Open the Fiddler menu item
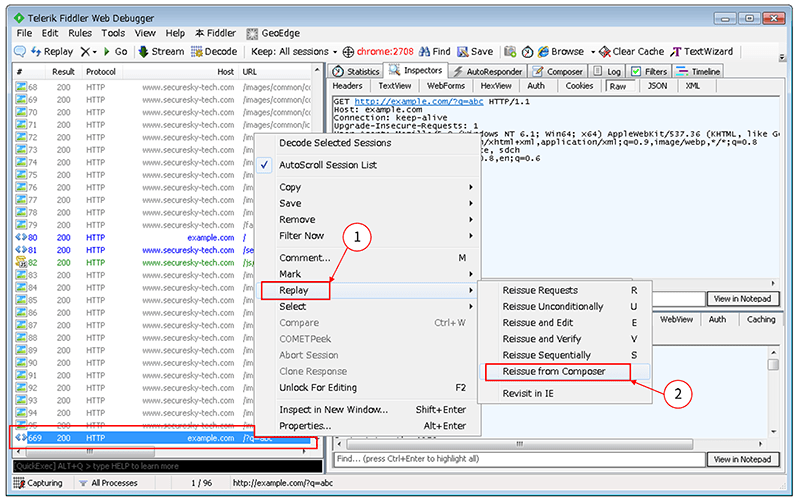 click(x=215, y=33)
